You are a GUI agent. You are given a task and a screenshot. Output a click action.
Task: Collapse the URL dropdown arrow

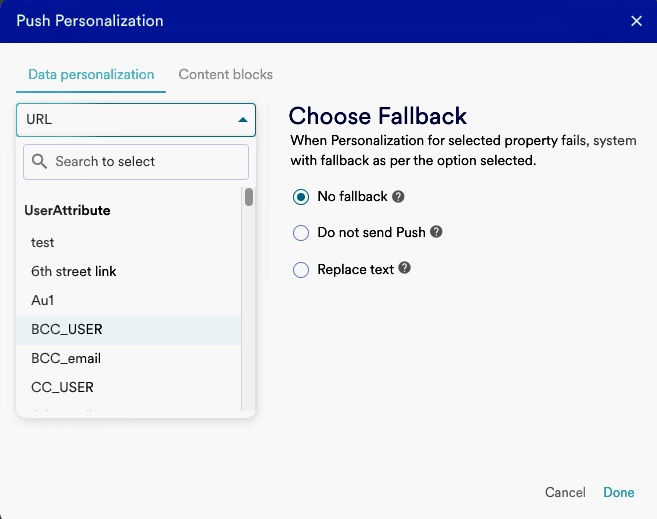[242, 120]
